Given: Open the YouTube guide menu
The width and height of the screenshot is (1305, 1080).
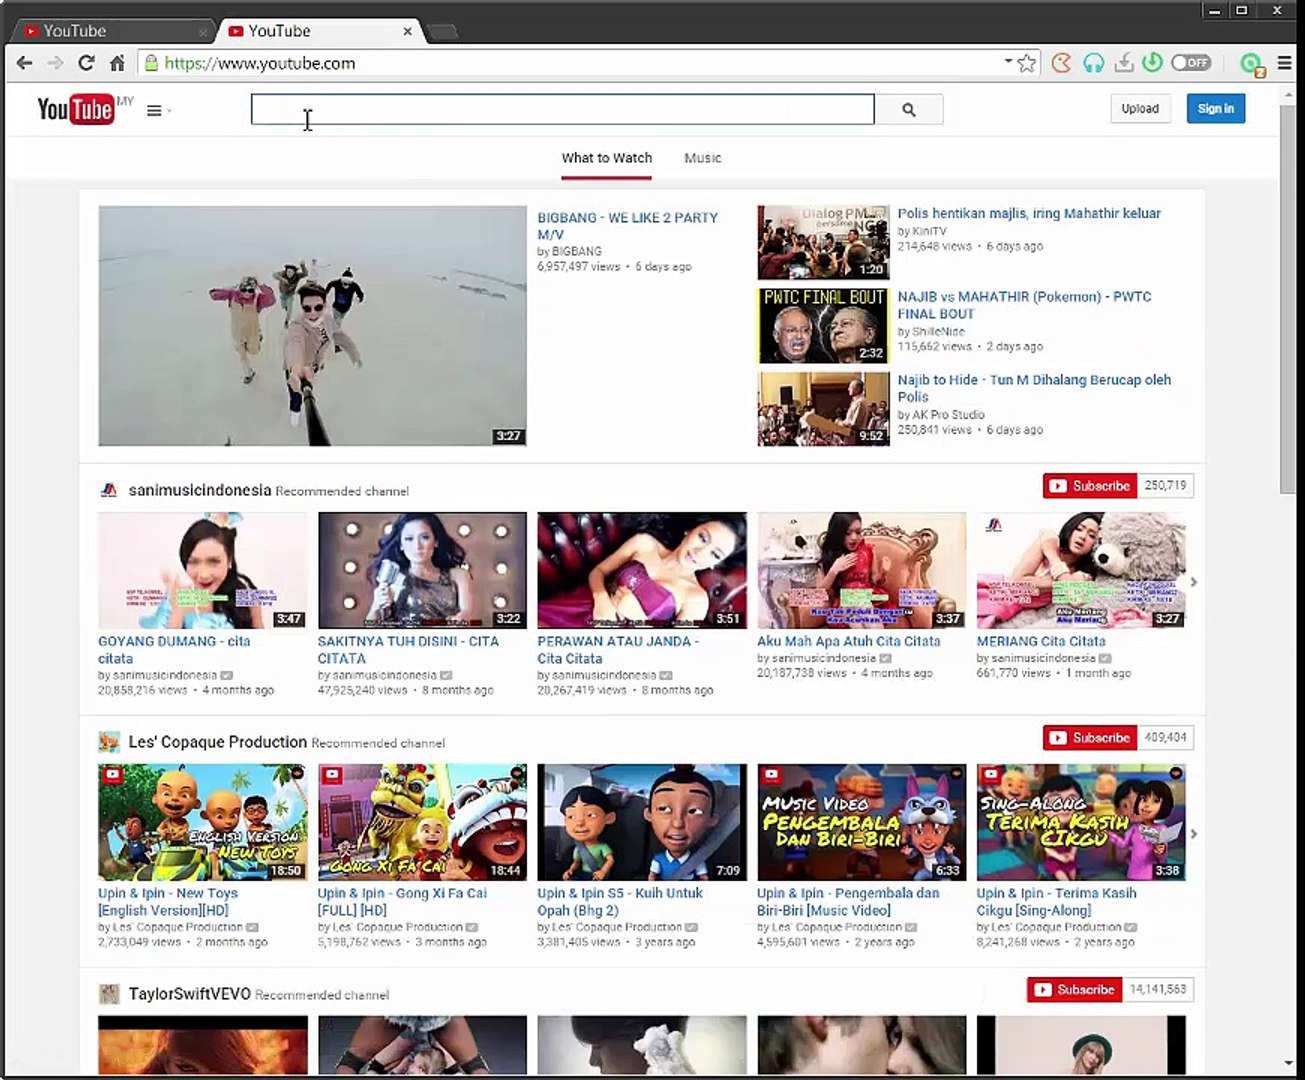Looking at the screenshot, I should coord(154,110).
